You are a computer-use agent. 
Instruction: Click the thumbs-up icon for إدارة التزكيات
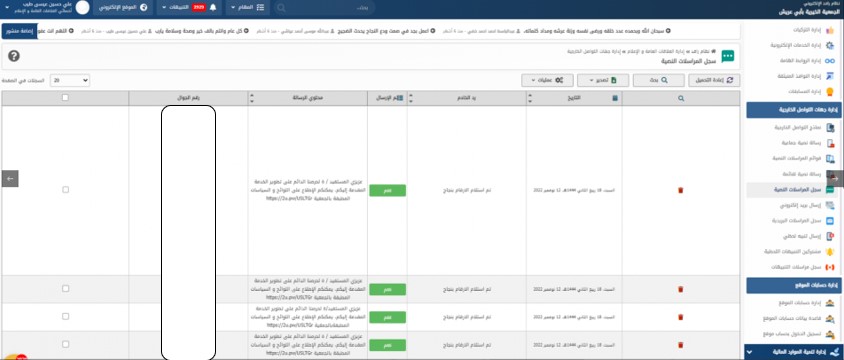coord(830,31)
